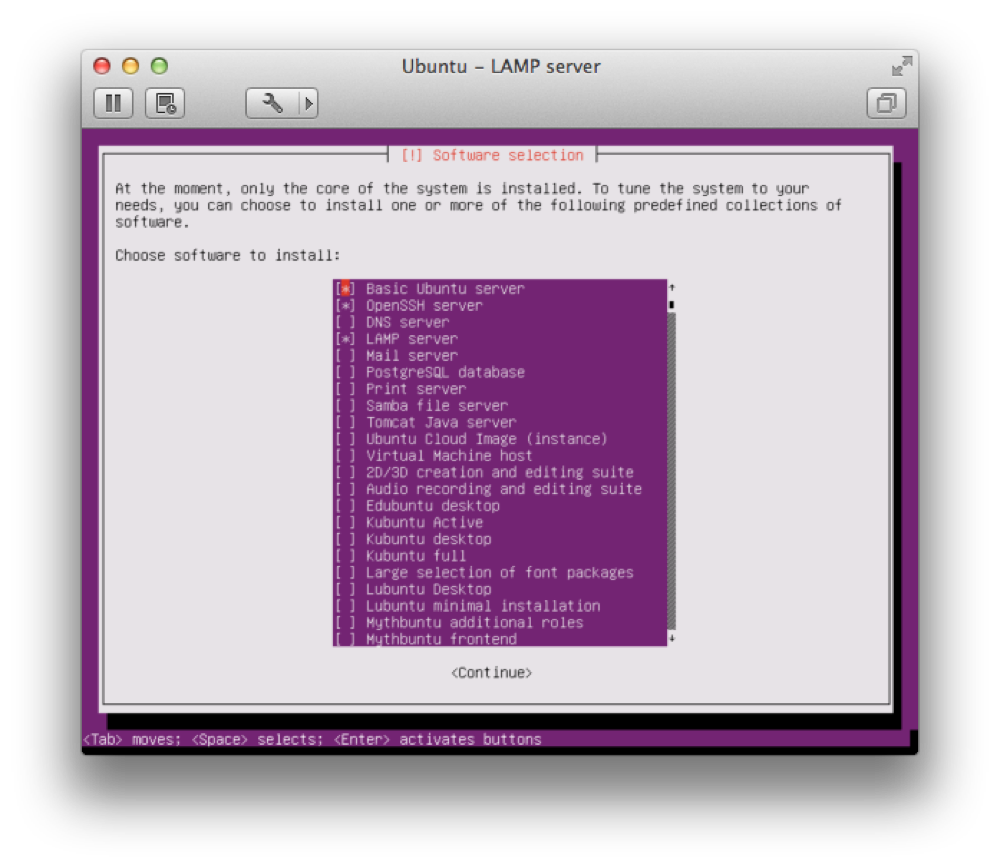Close the window with the red button

coord(102,66)
